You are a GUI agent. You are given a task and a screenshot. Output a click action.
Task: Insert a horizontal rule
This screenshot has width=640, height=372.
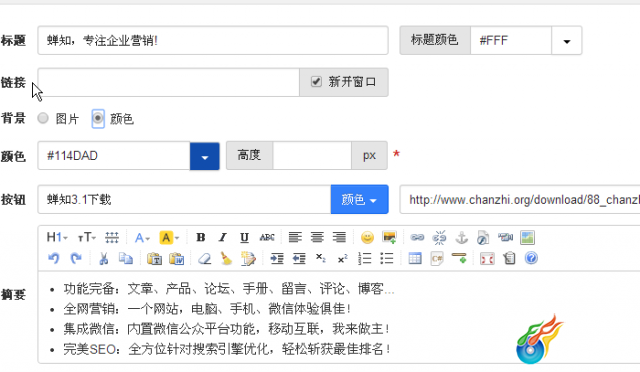pyautogui.click(x=459, y=258)
